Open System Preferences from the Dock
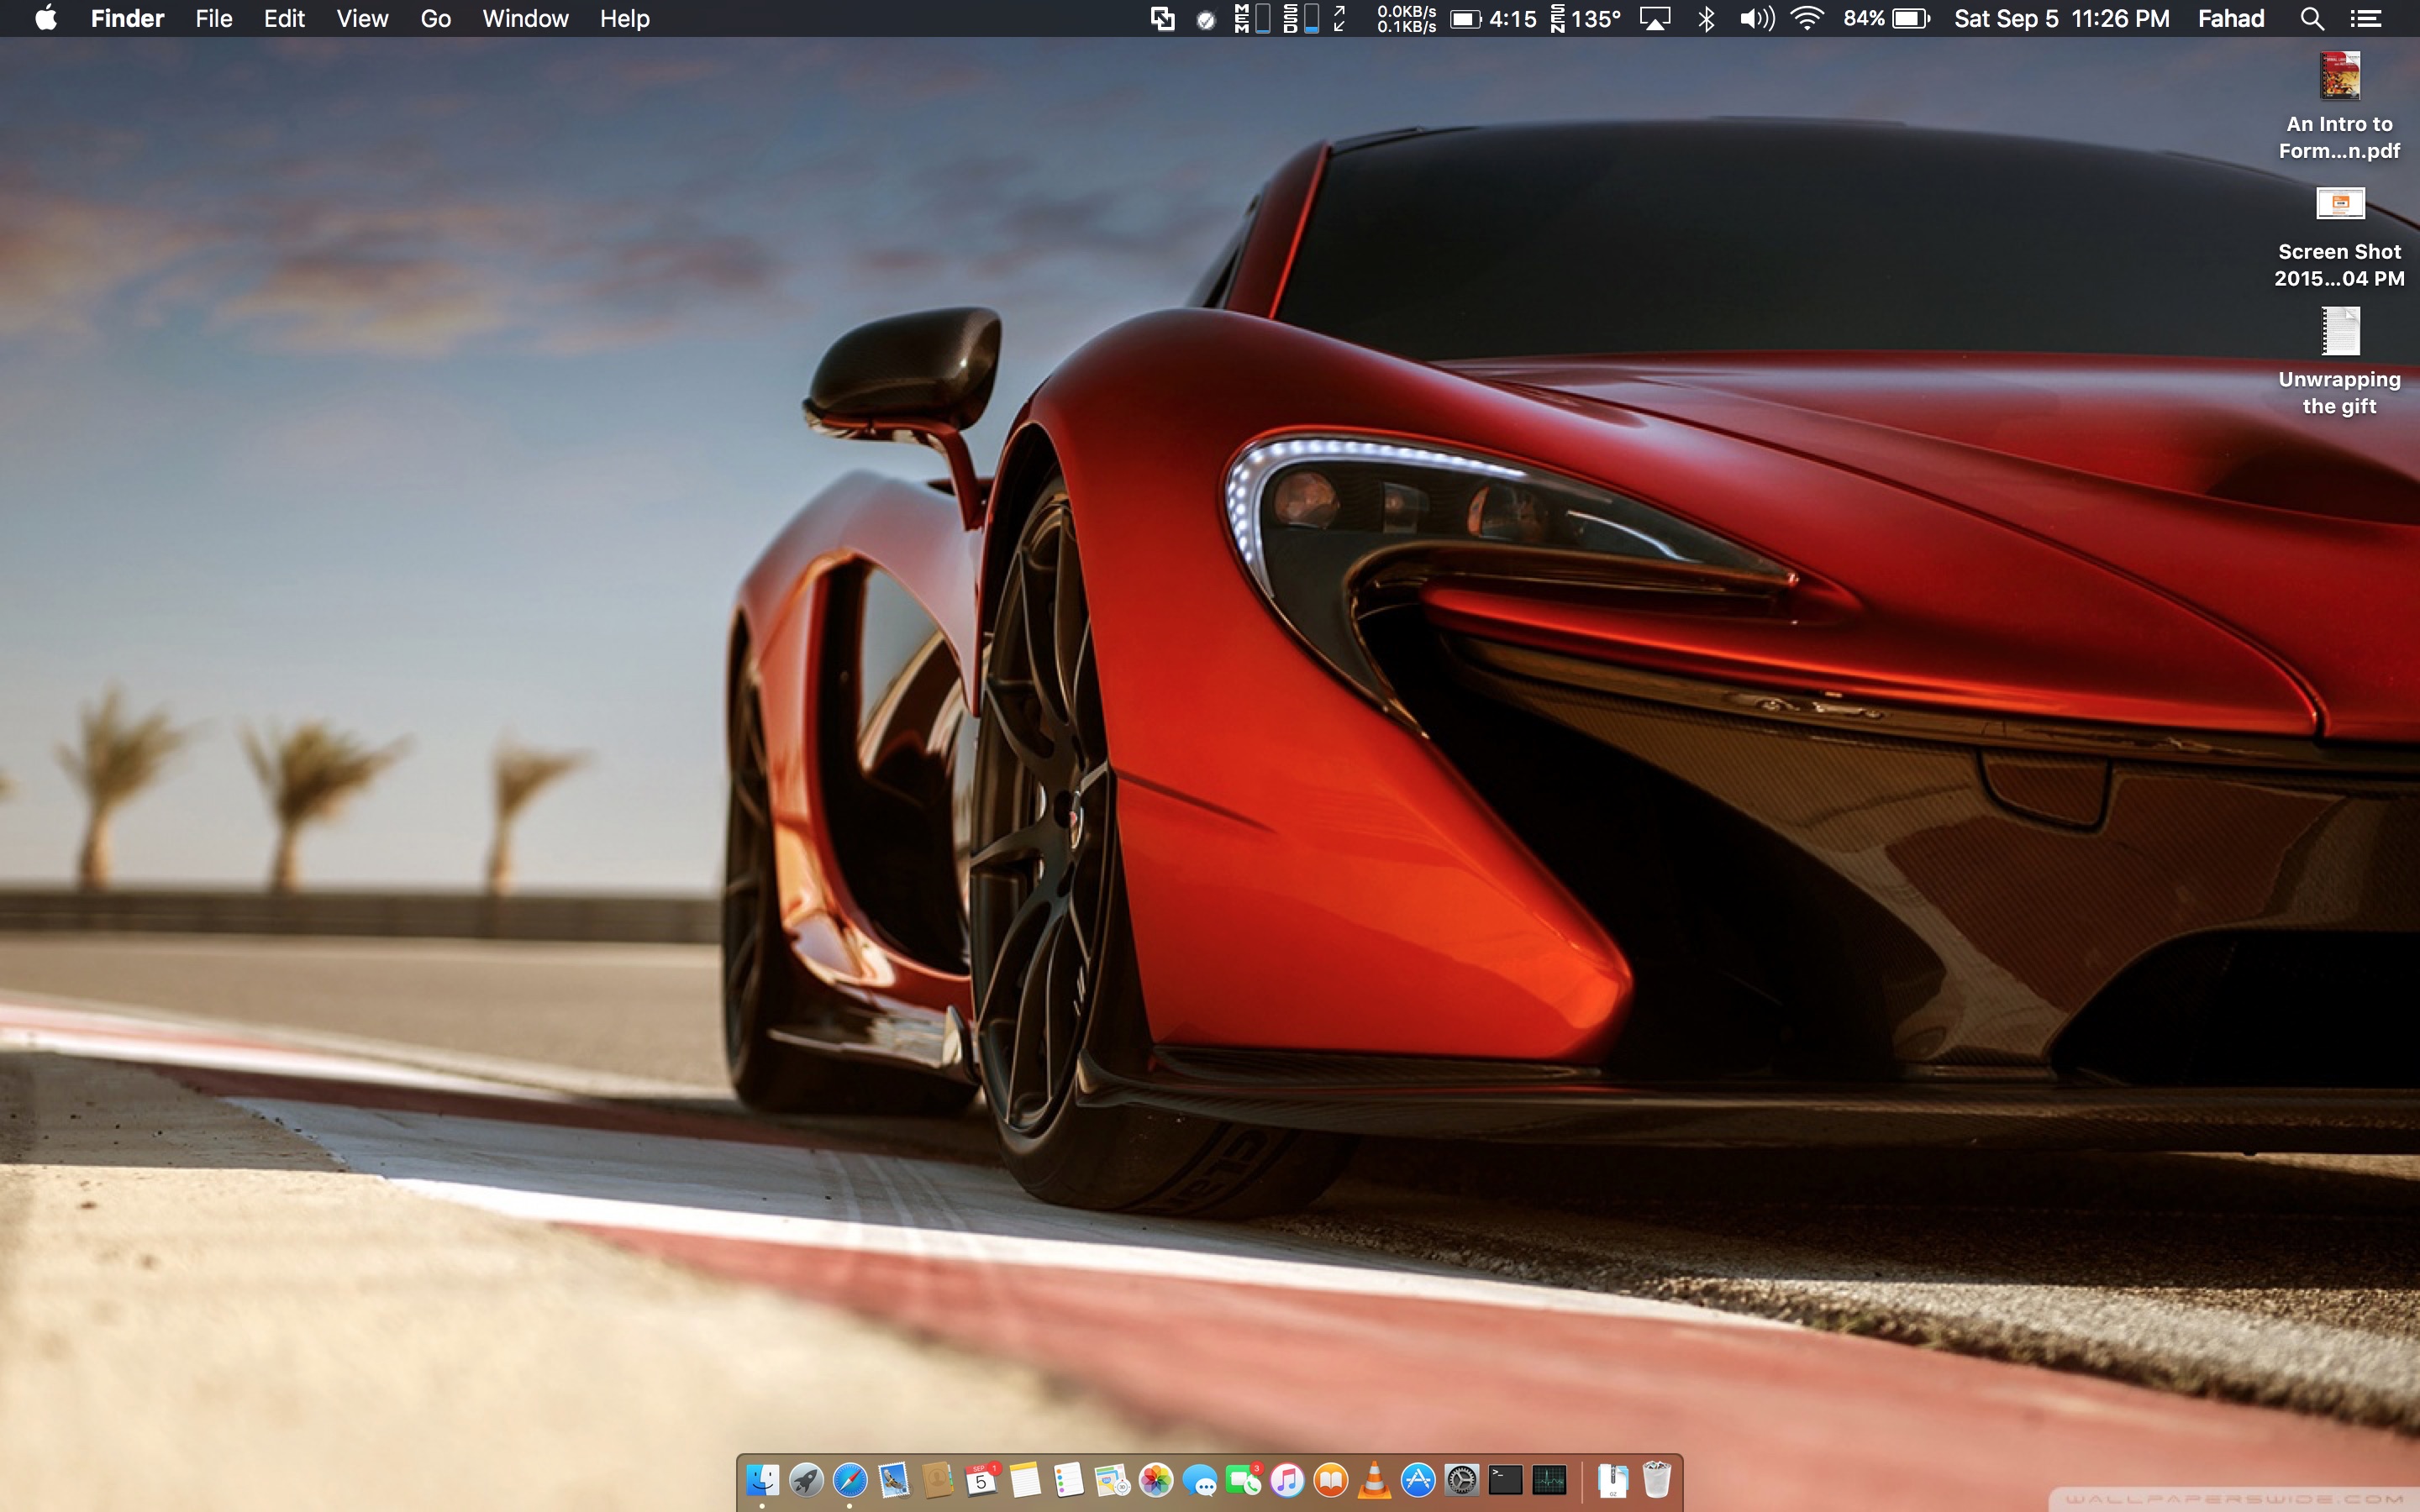Screen dimensions: 2420x1512 click(x=1462, y=1479)
